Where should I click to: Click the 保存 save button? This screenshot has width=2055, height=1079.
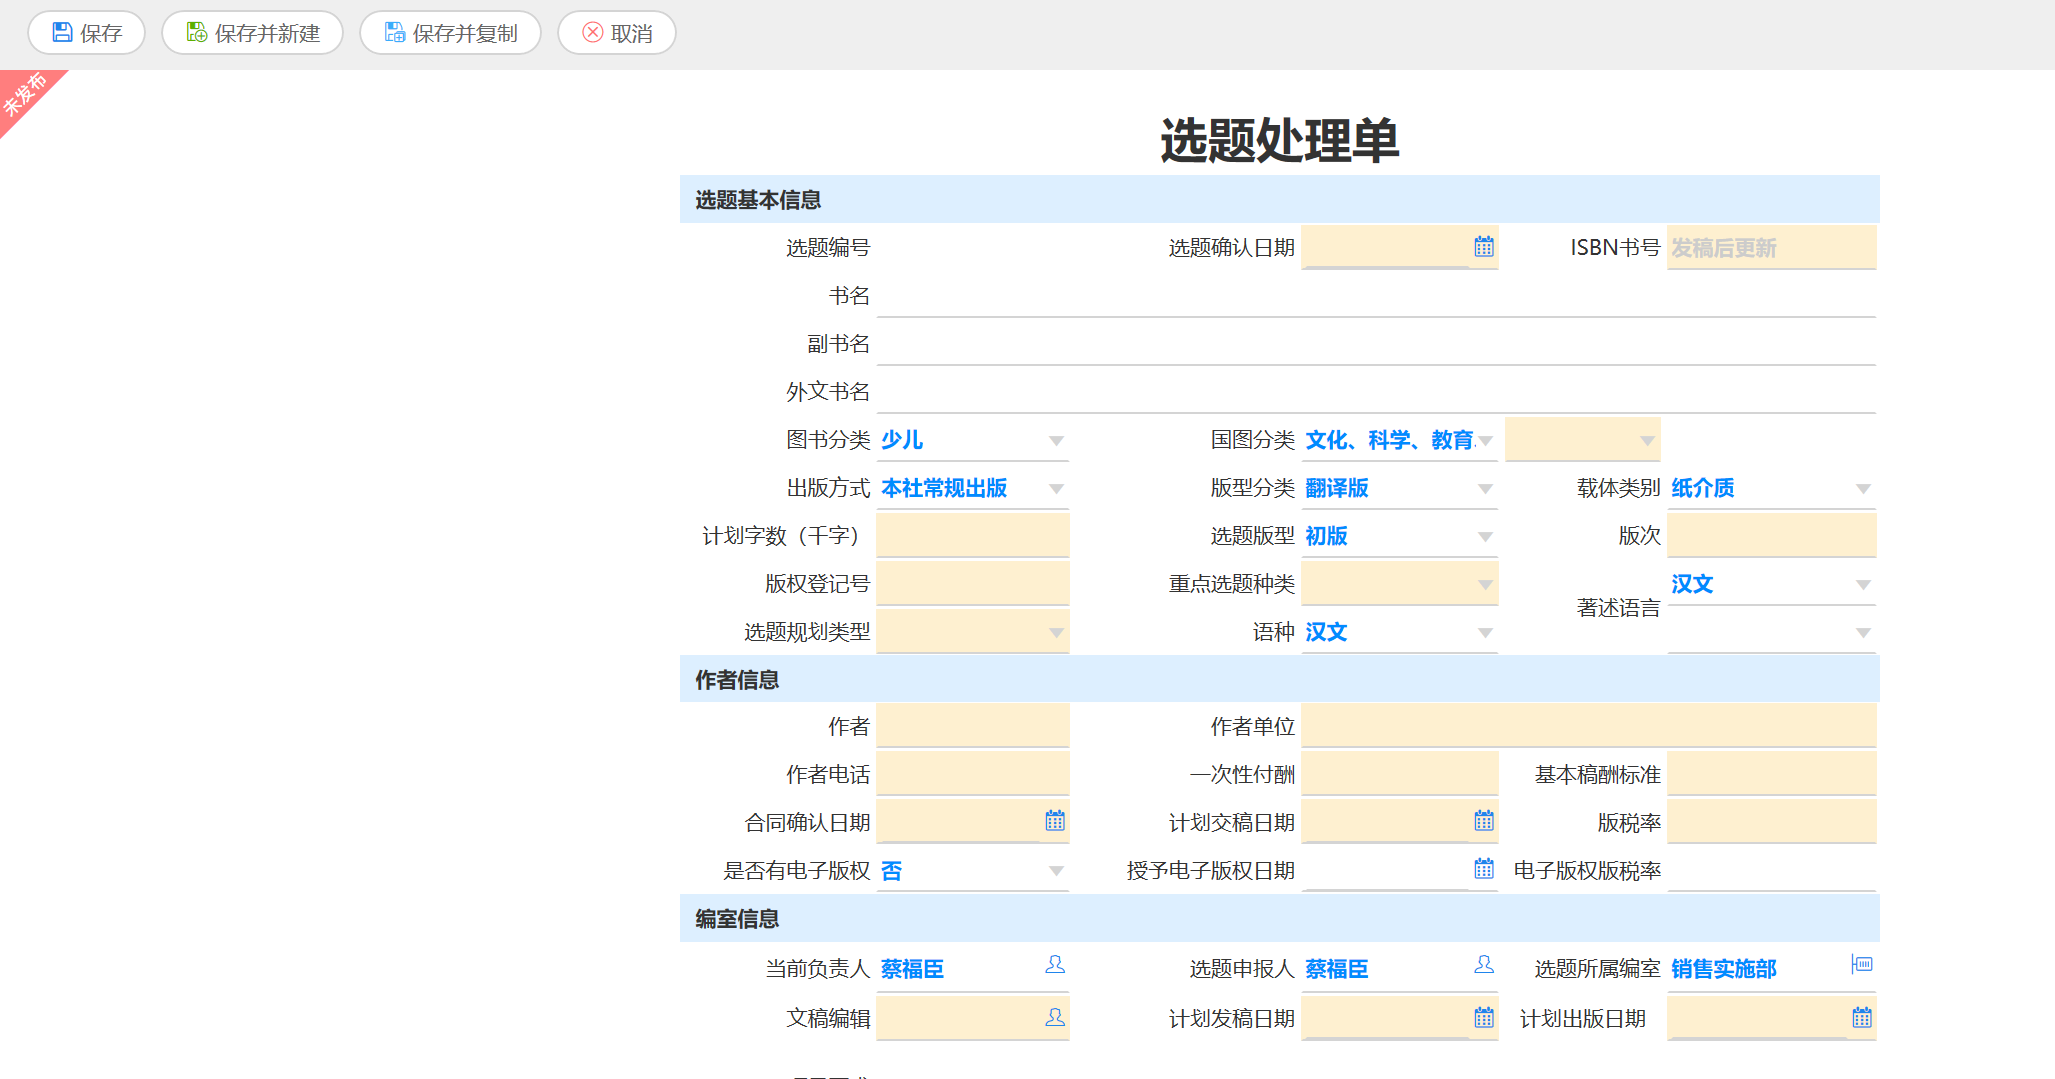86,33
